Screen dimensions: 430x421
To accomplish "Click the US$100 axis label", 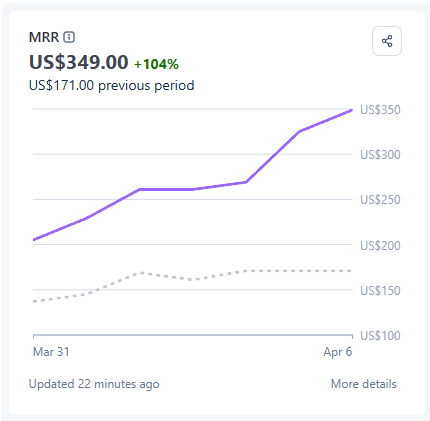I will 380,336.
